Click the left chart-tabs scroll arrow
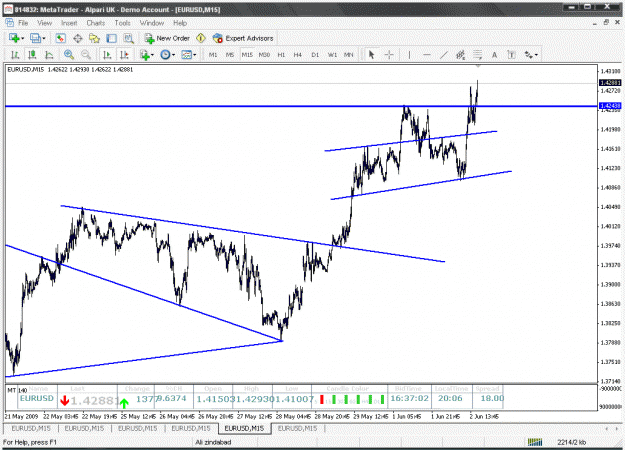This screenshot has height=450, width=625. [606, 428]
